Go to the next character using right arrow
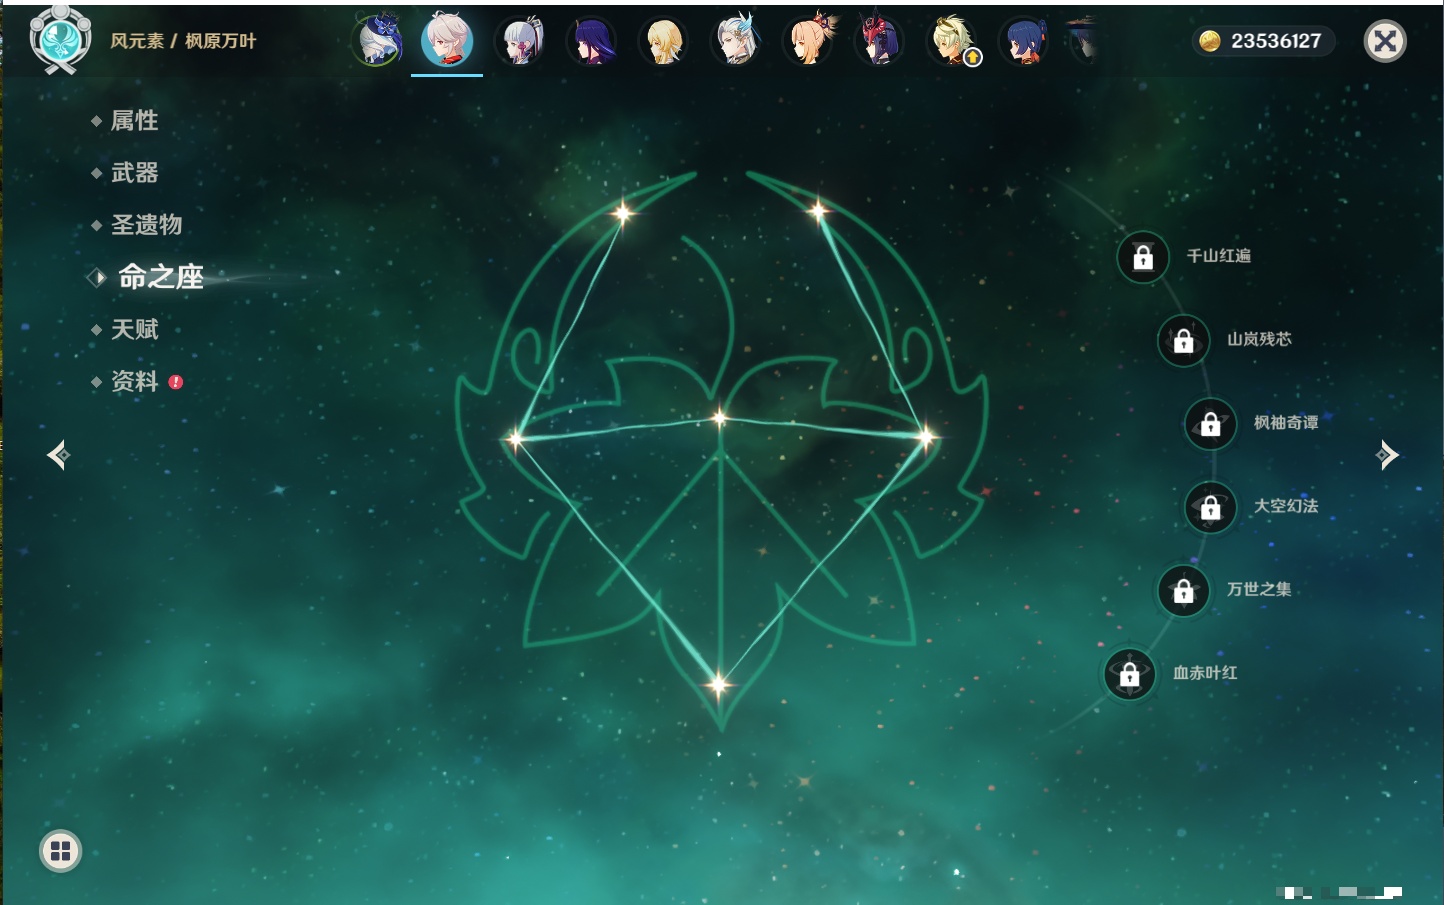 (x=1387, y=455)
